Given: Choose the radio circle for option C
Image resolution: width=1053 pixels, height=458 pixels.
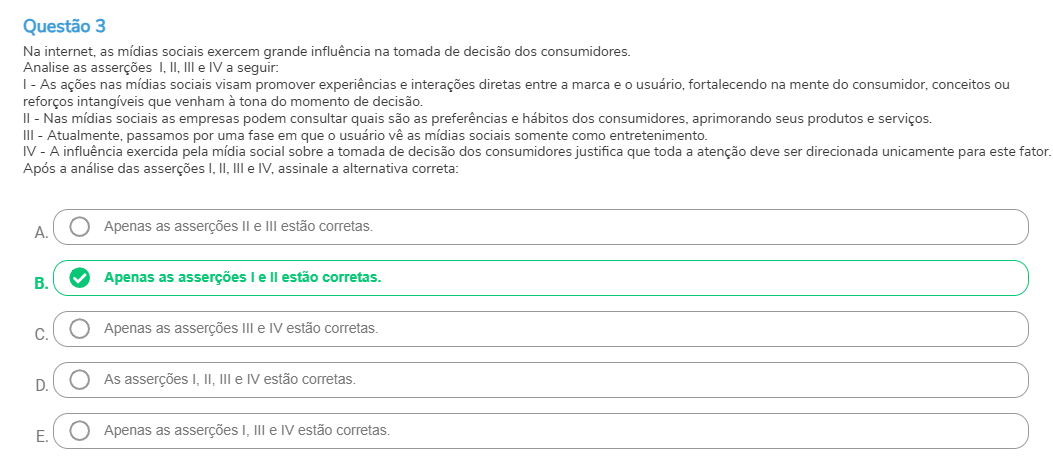Looking at the screenshot, I should [x=80, y=328].
